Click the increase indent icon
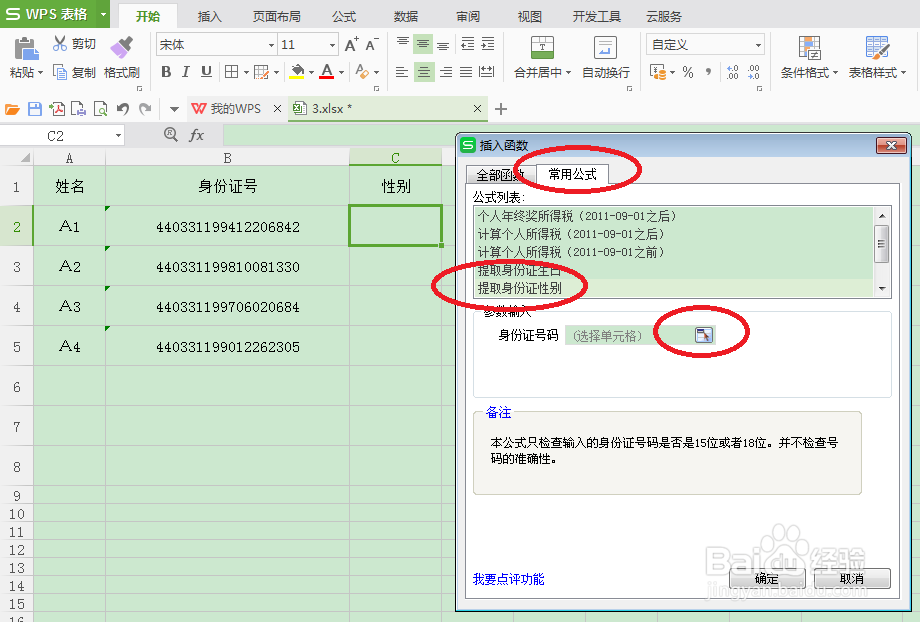 click(x=488, y=44)
